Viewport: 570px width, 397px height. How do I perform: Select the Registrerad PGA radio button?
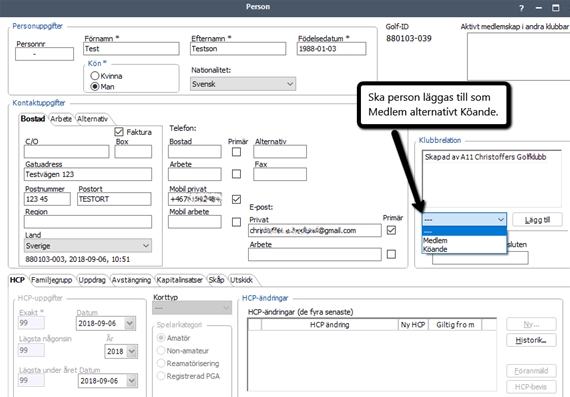161,376
